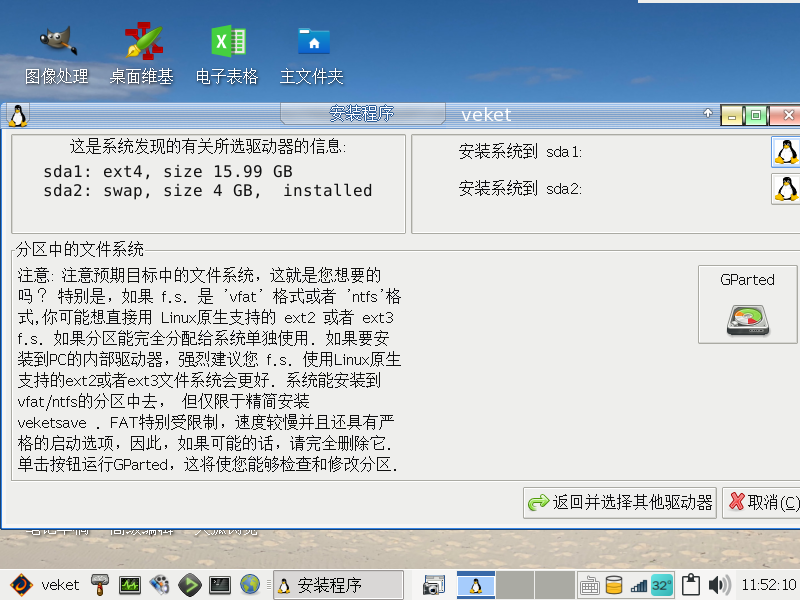This screenshot has width=800, height=600.
Task: Click the green play arrow taskbar icon
Action: pos(190,585)
